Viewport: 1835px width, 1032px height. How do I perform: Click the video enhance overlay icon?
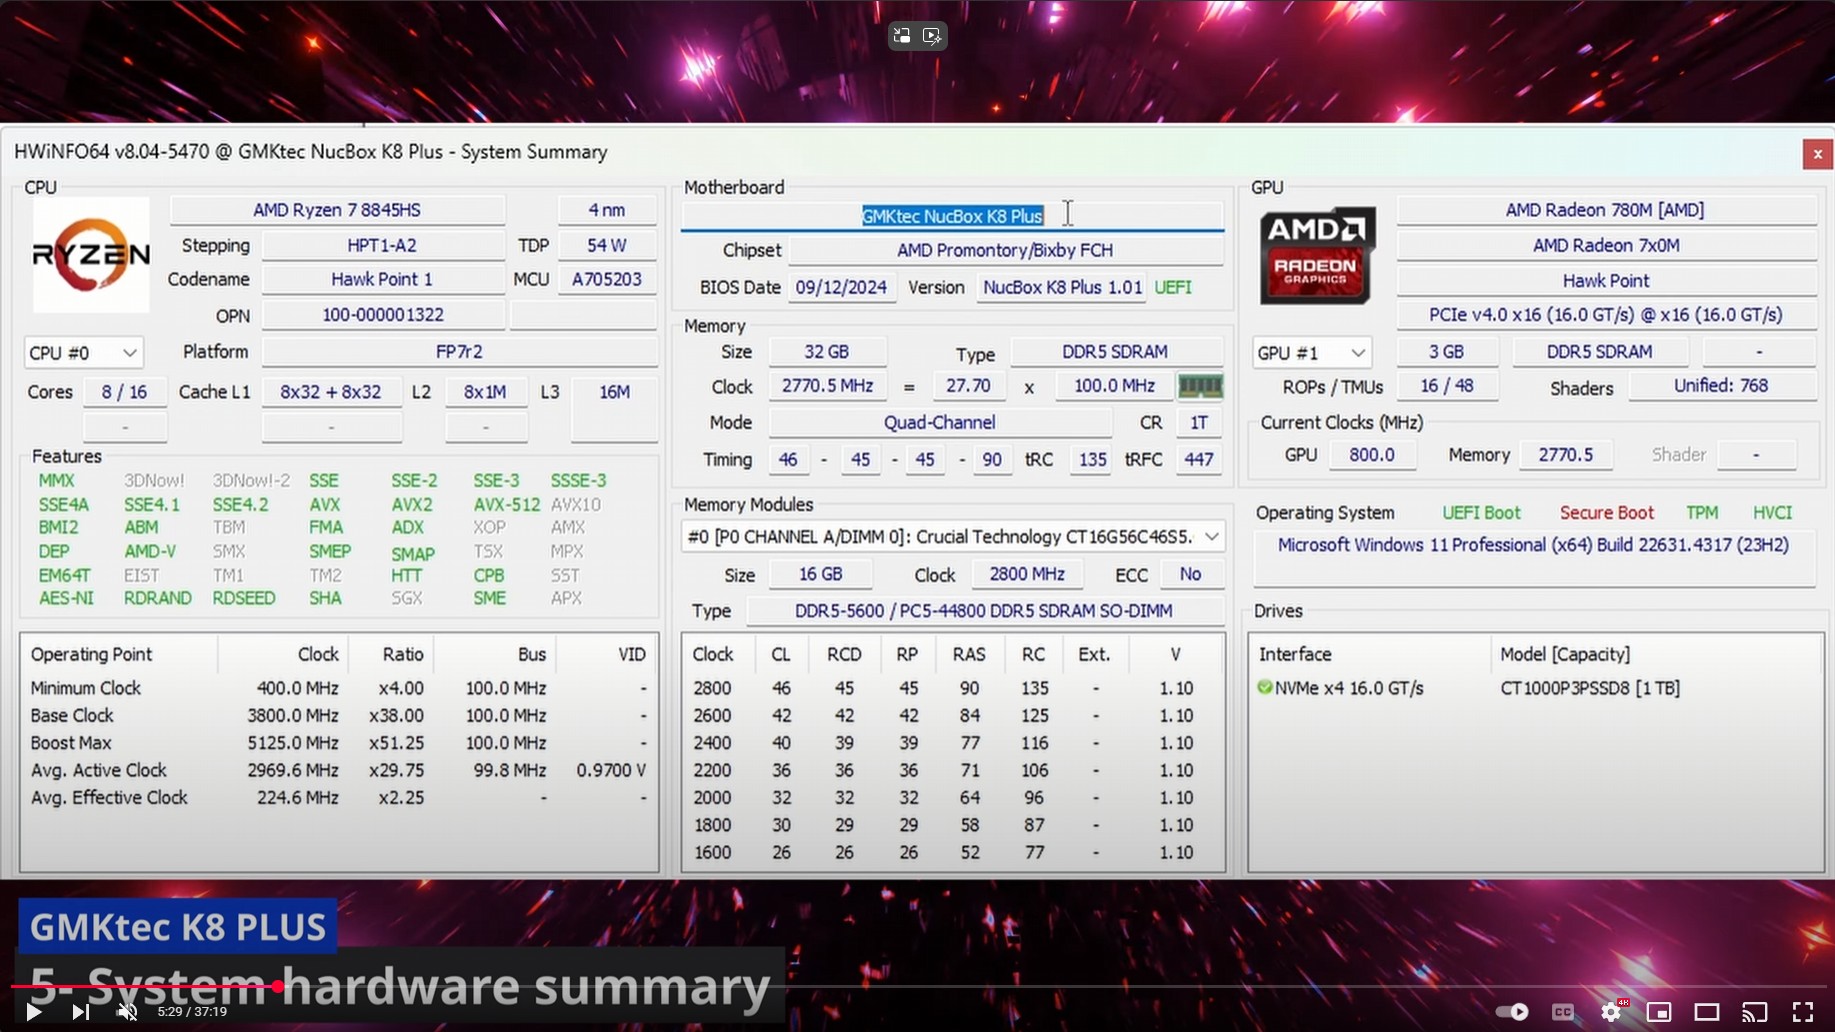[x=932, y=36]
